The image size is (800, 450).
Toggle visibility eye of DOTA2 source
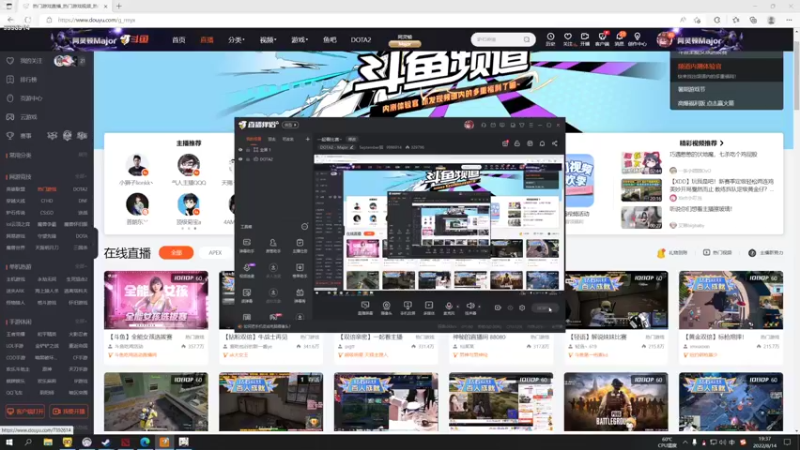tap(241, 159)
